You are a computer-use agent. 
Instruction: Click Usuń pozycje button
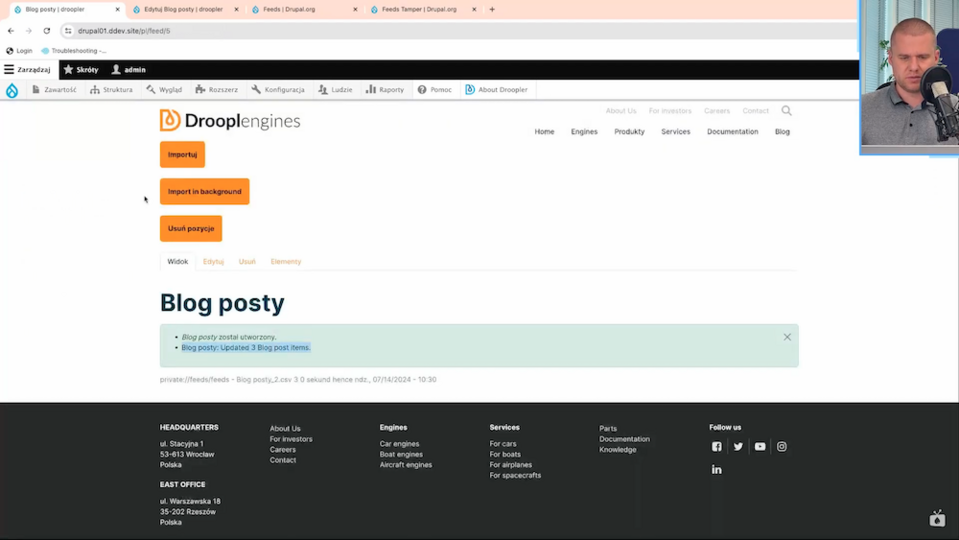(191, 228)
